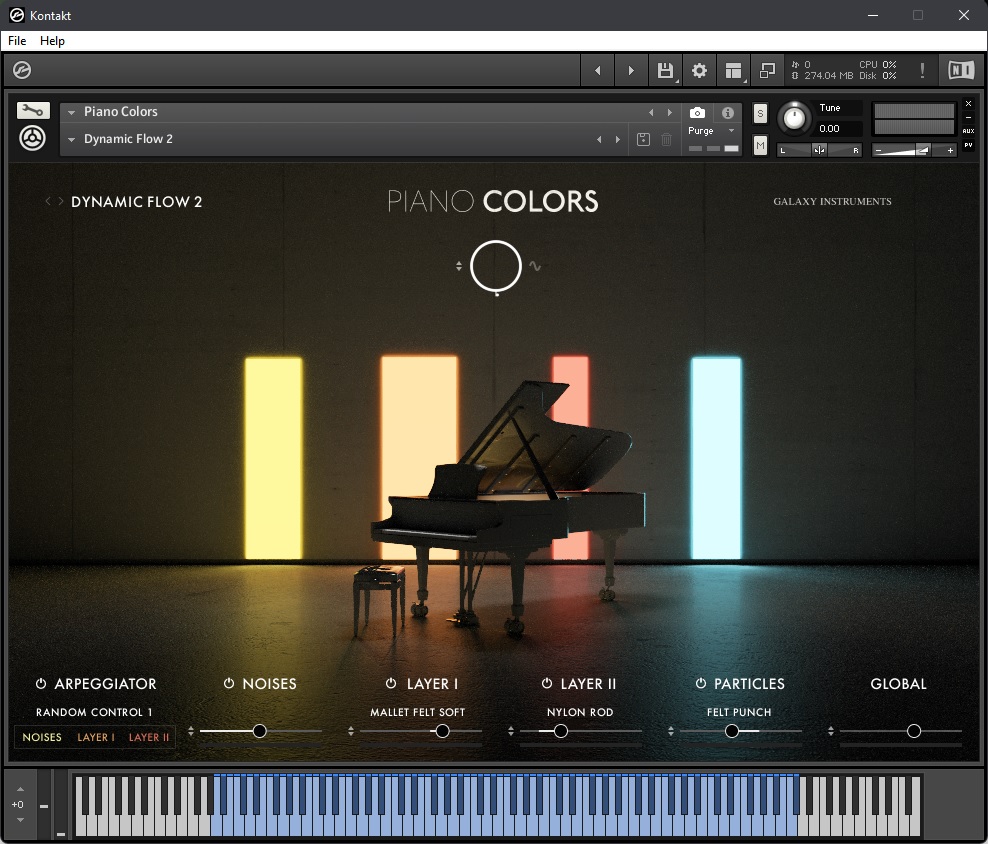Open the snapshot camera view
Image resolution: width=988 pixels, height=844 pixels.
pos(697,113)
